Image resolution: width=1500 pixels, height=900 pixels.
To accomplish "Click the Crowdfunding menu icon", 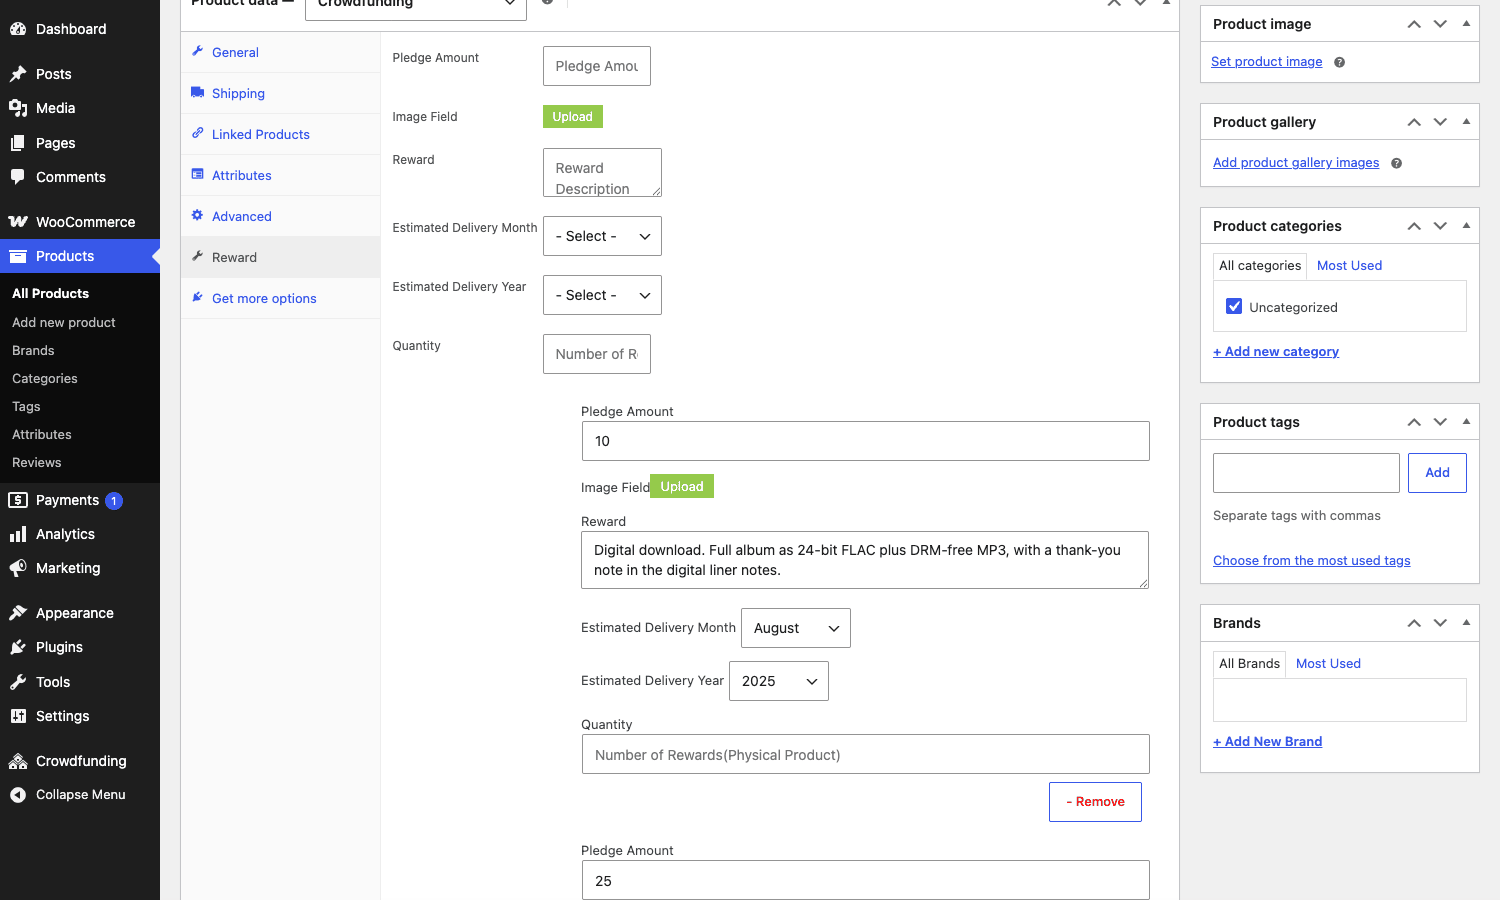I will [x=18, y=761].
